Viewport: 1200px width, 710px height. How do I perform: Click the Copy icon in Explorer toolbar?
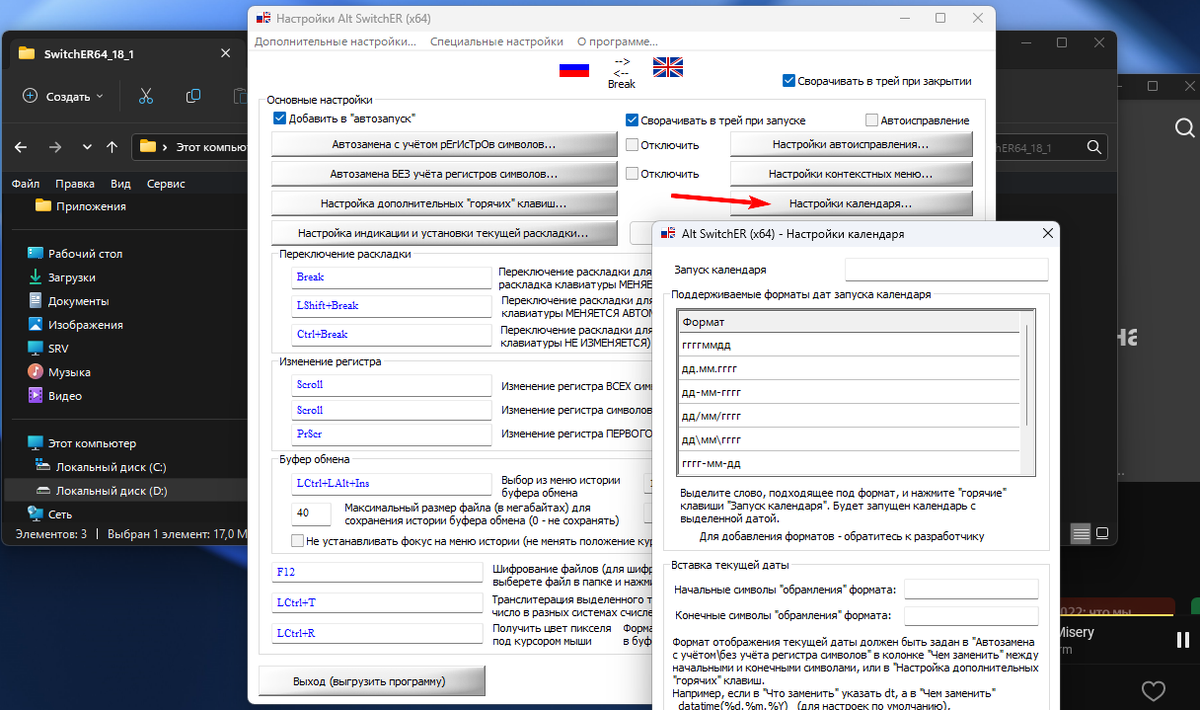193,96
